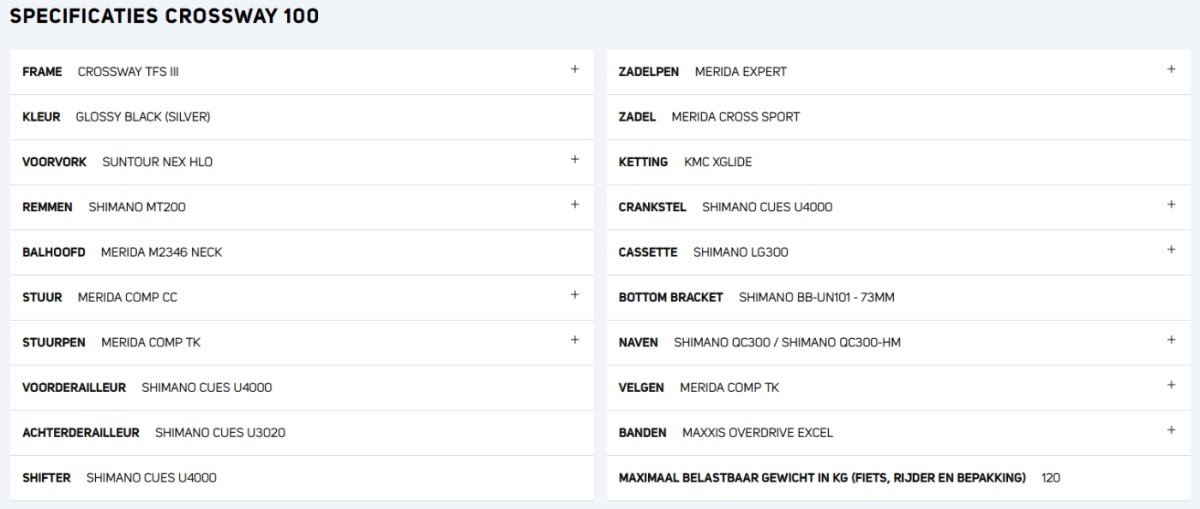
Task: Open REMMEN Shimano MT200 details plus
Action: pos(575,205)
